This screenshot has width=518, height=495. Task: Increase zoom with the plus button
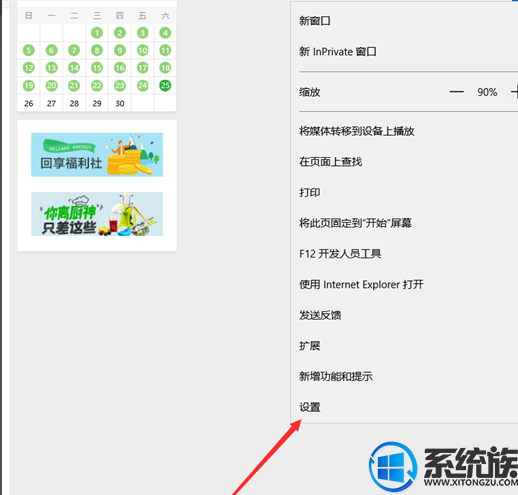coord(515,92)
